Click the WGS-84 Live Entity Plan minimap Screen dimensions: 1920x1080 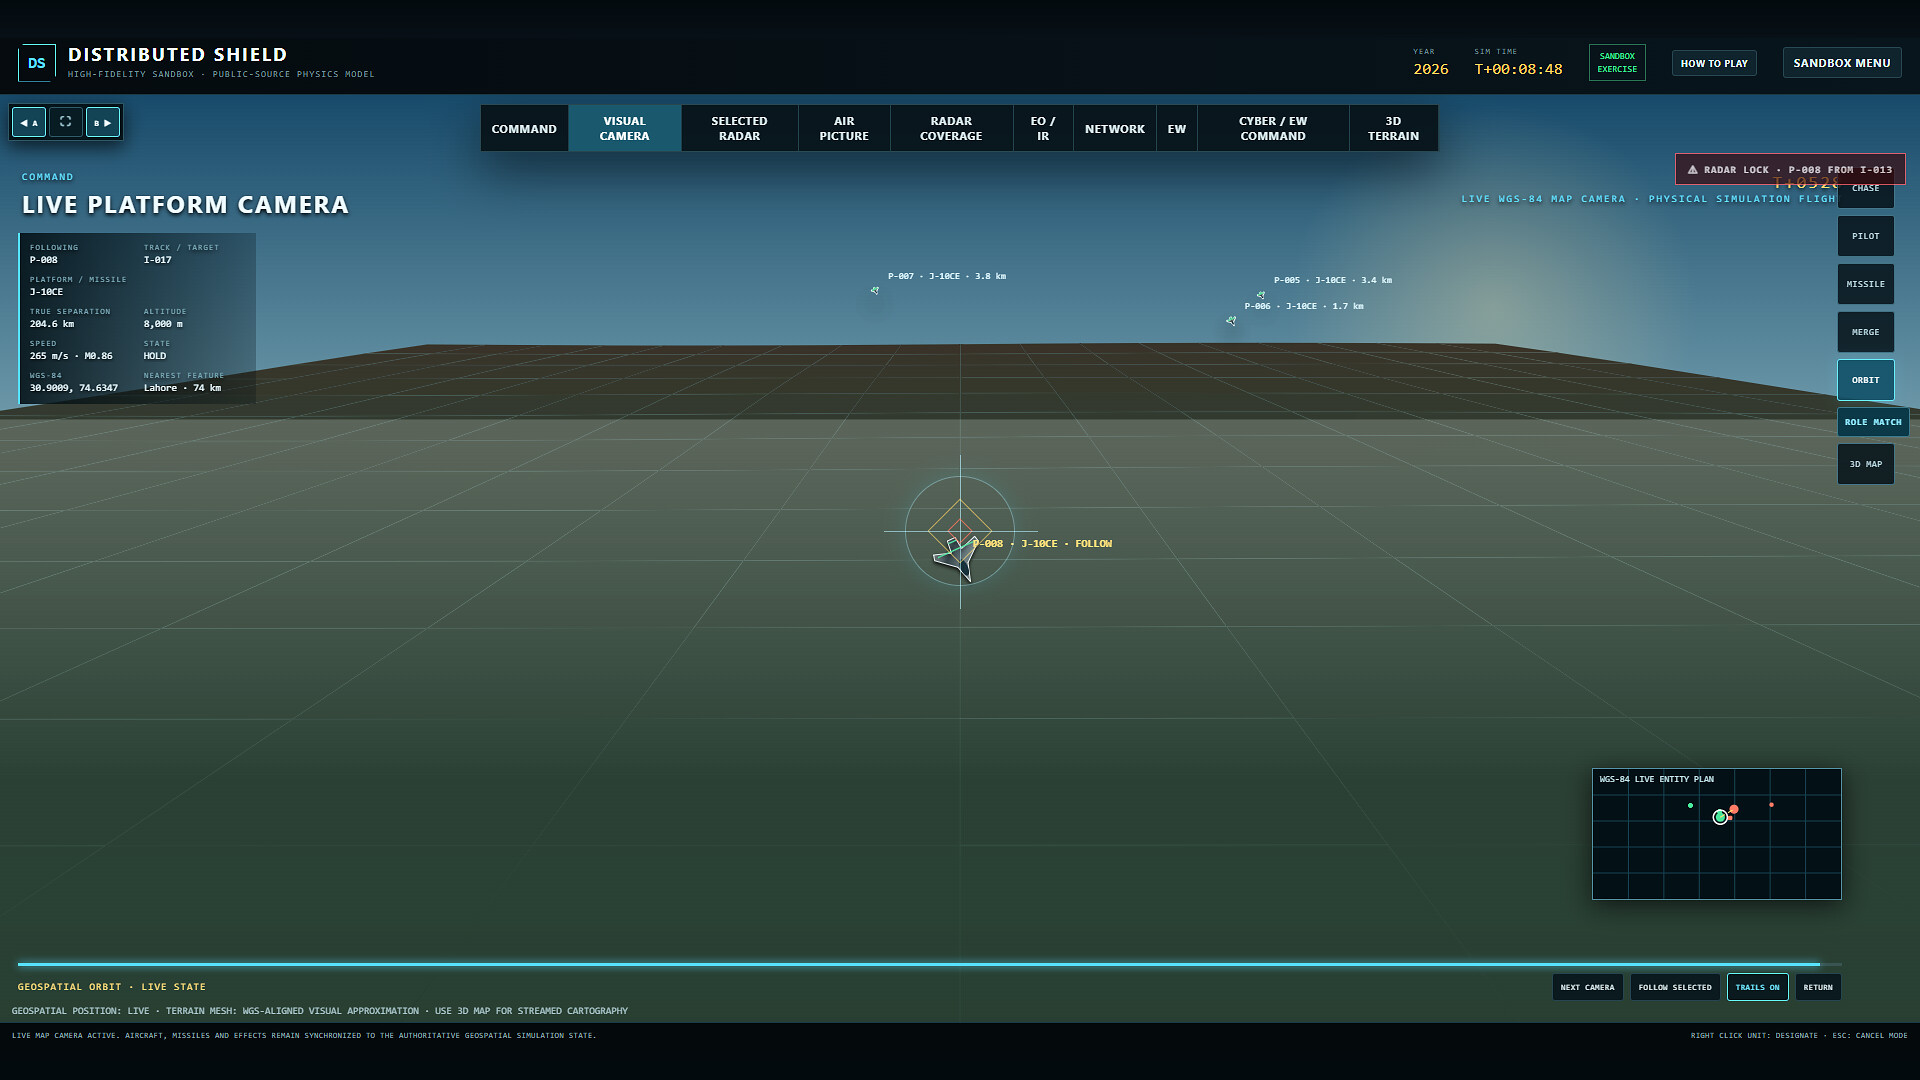1716,834
